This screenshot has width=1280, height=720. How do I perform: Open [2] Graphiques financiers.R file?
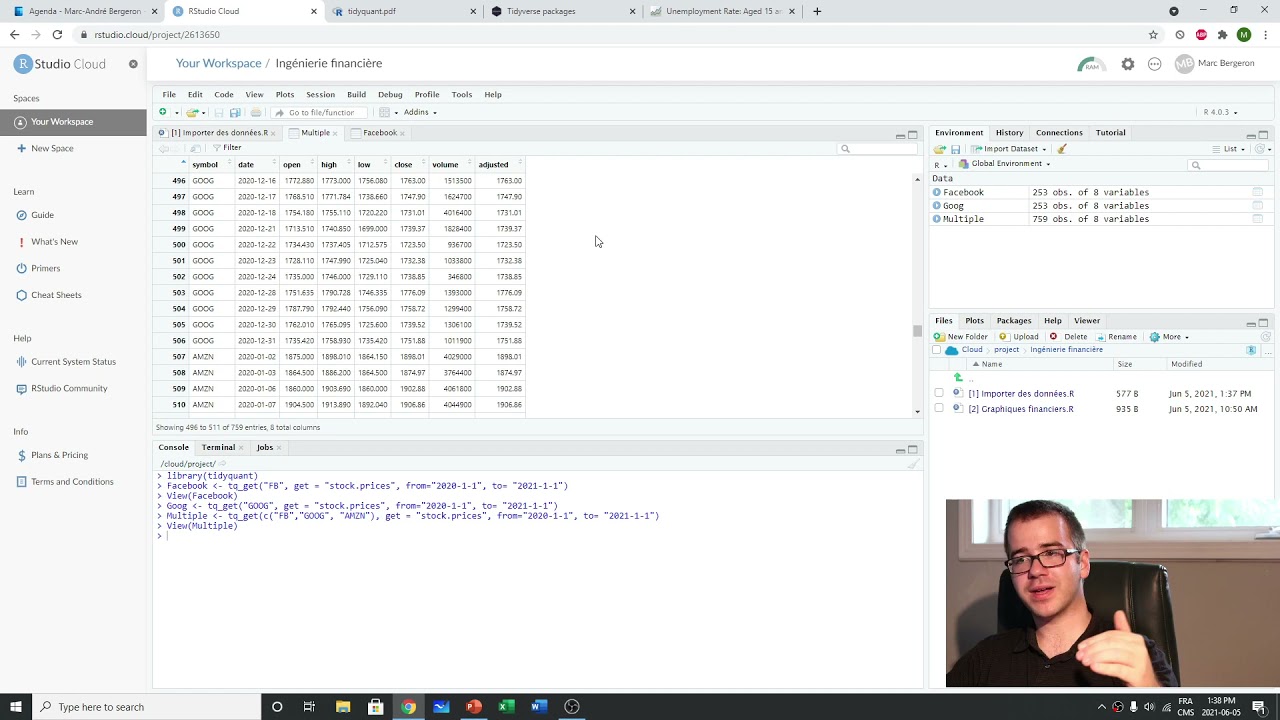pyautogui.click(x=1021, y=409)
